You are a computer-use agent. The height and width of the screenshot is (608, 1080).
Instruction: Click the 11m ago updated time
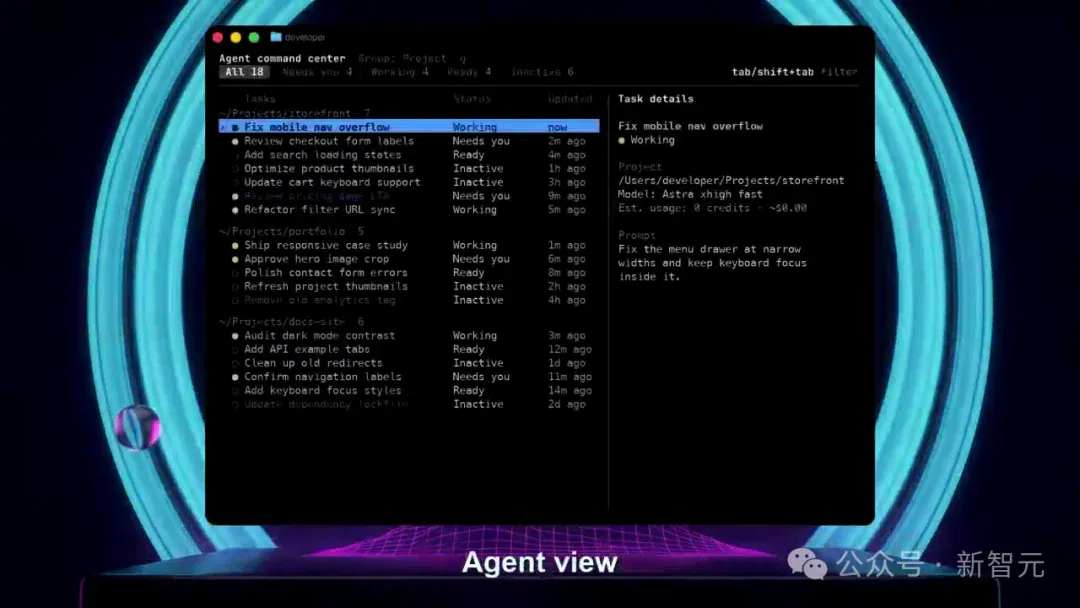click(570, 377)
